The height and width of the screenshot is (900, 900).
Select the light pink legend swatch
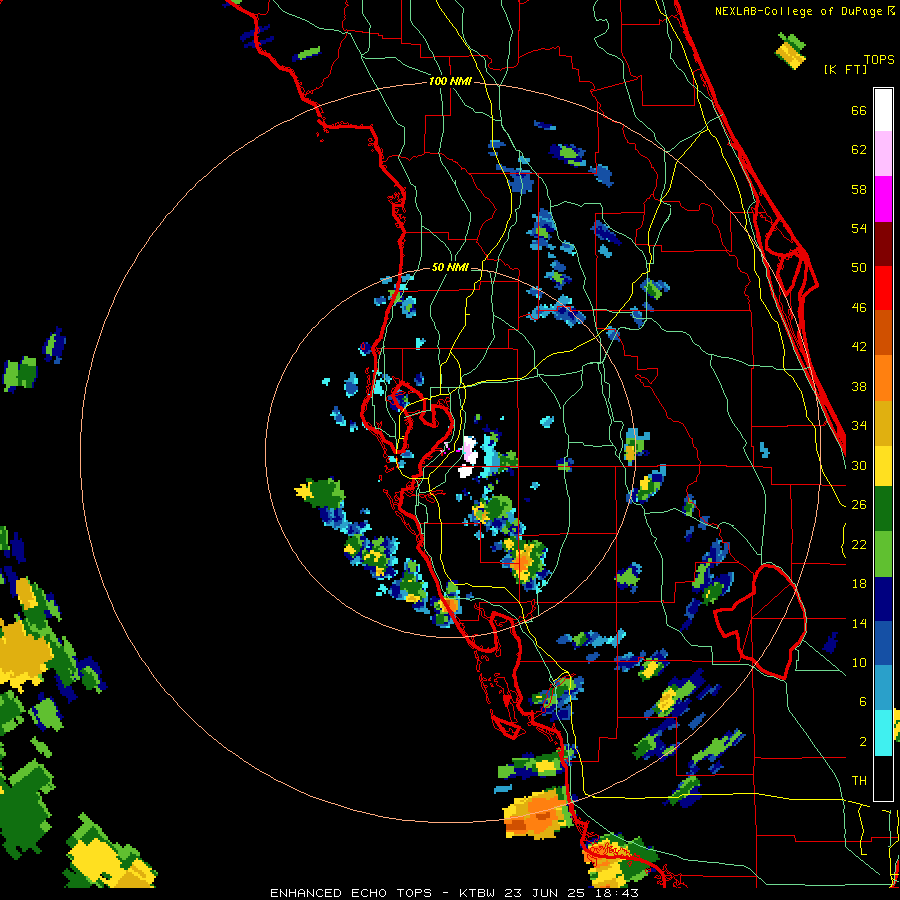click(883, 153)
